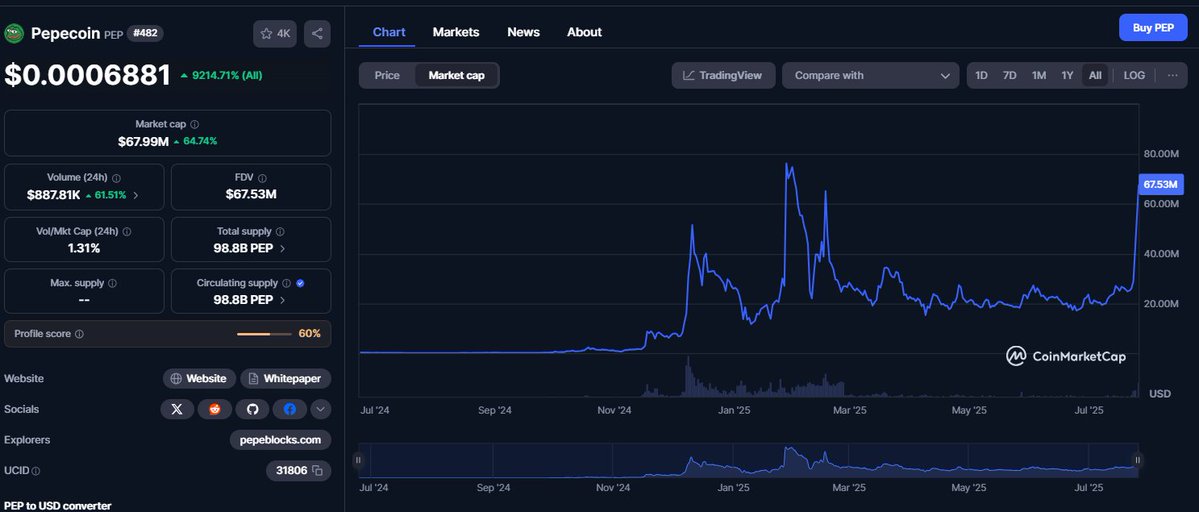The image size is (1199, 512).
Task: Open the Compare with dropdown
Action: pos(870,76)
